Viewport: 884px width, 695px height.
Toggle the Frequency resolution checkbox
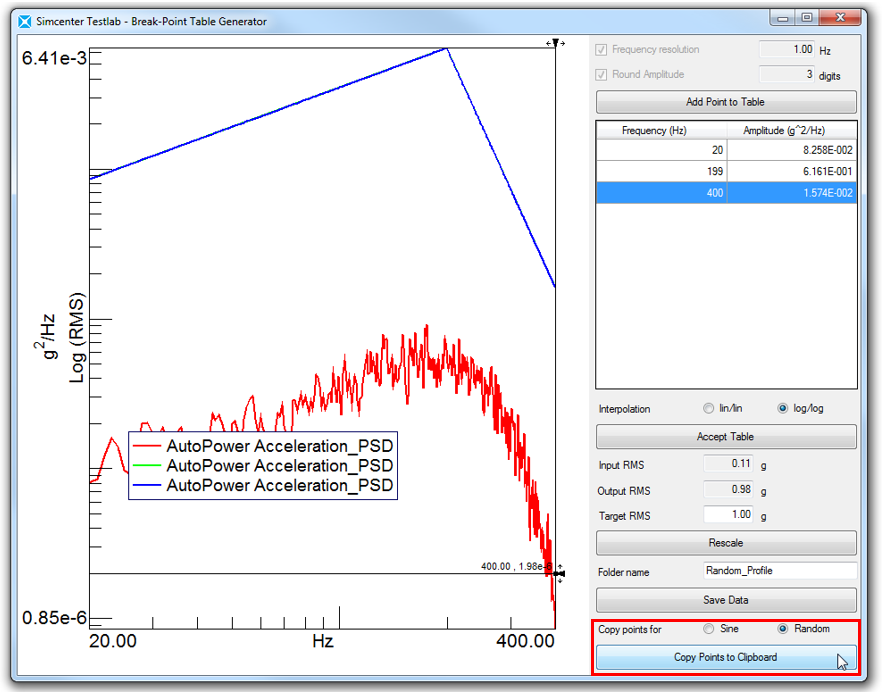[602, 50]
